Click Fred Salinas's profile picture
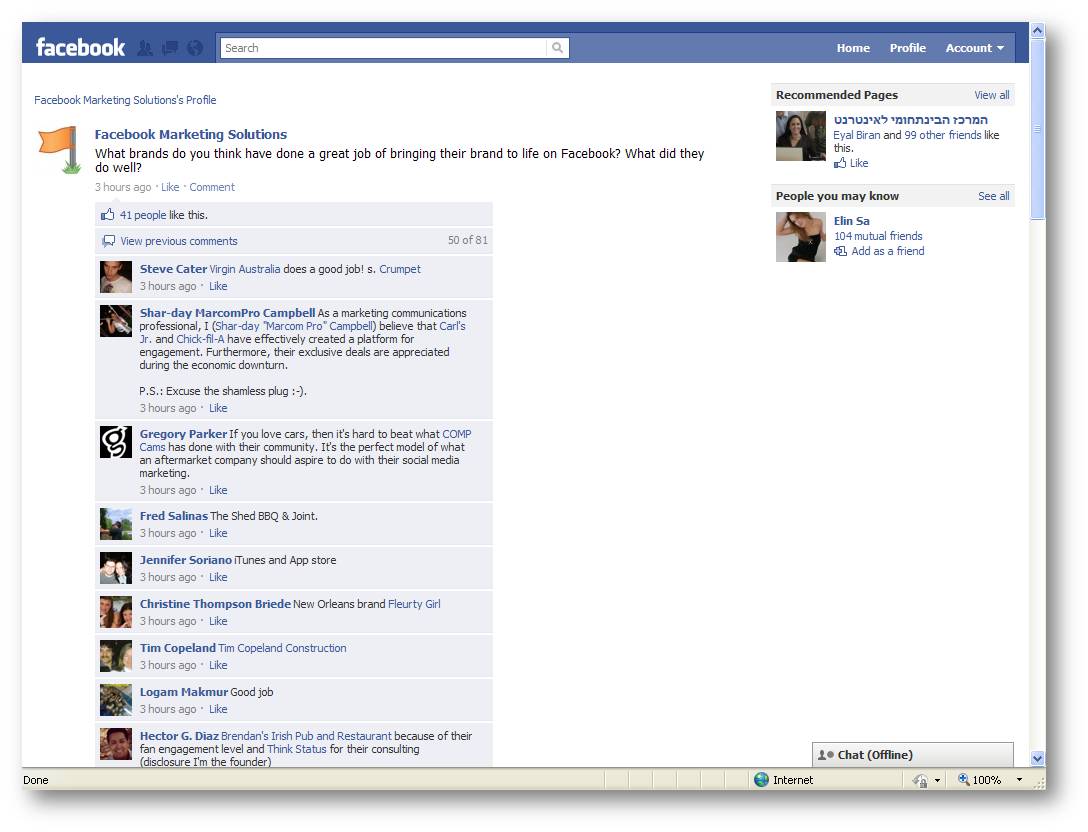The width and height of the screenshot is (1088, 832). (116, 524)
